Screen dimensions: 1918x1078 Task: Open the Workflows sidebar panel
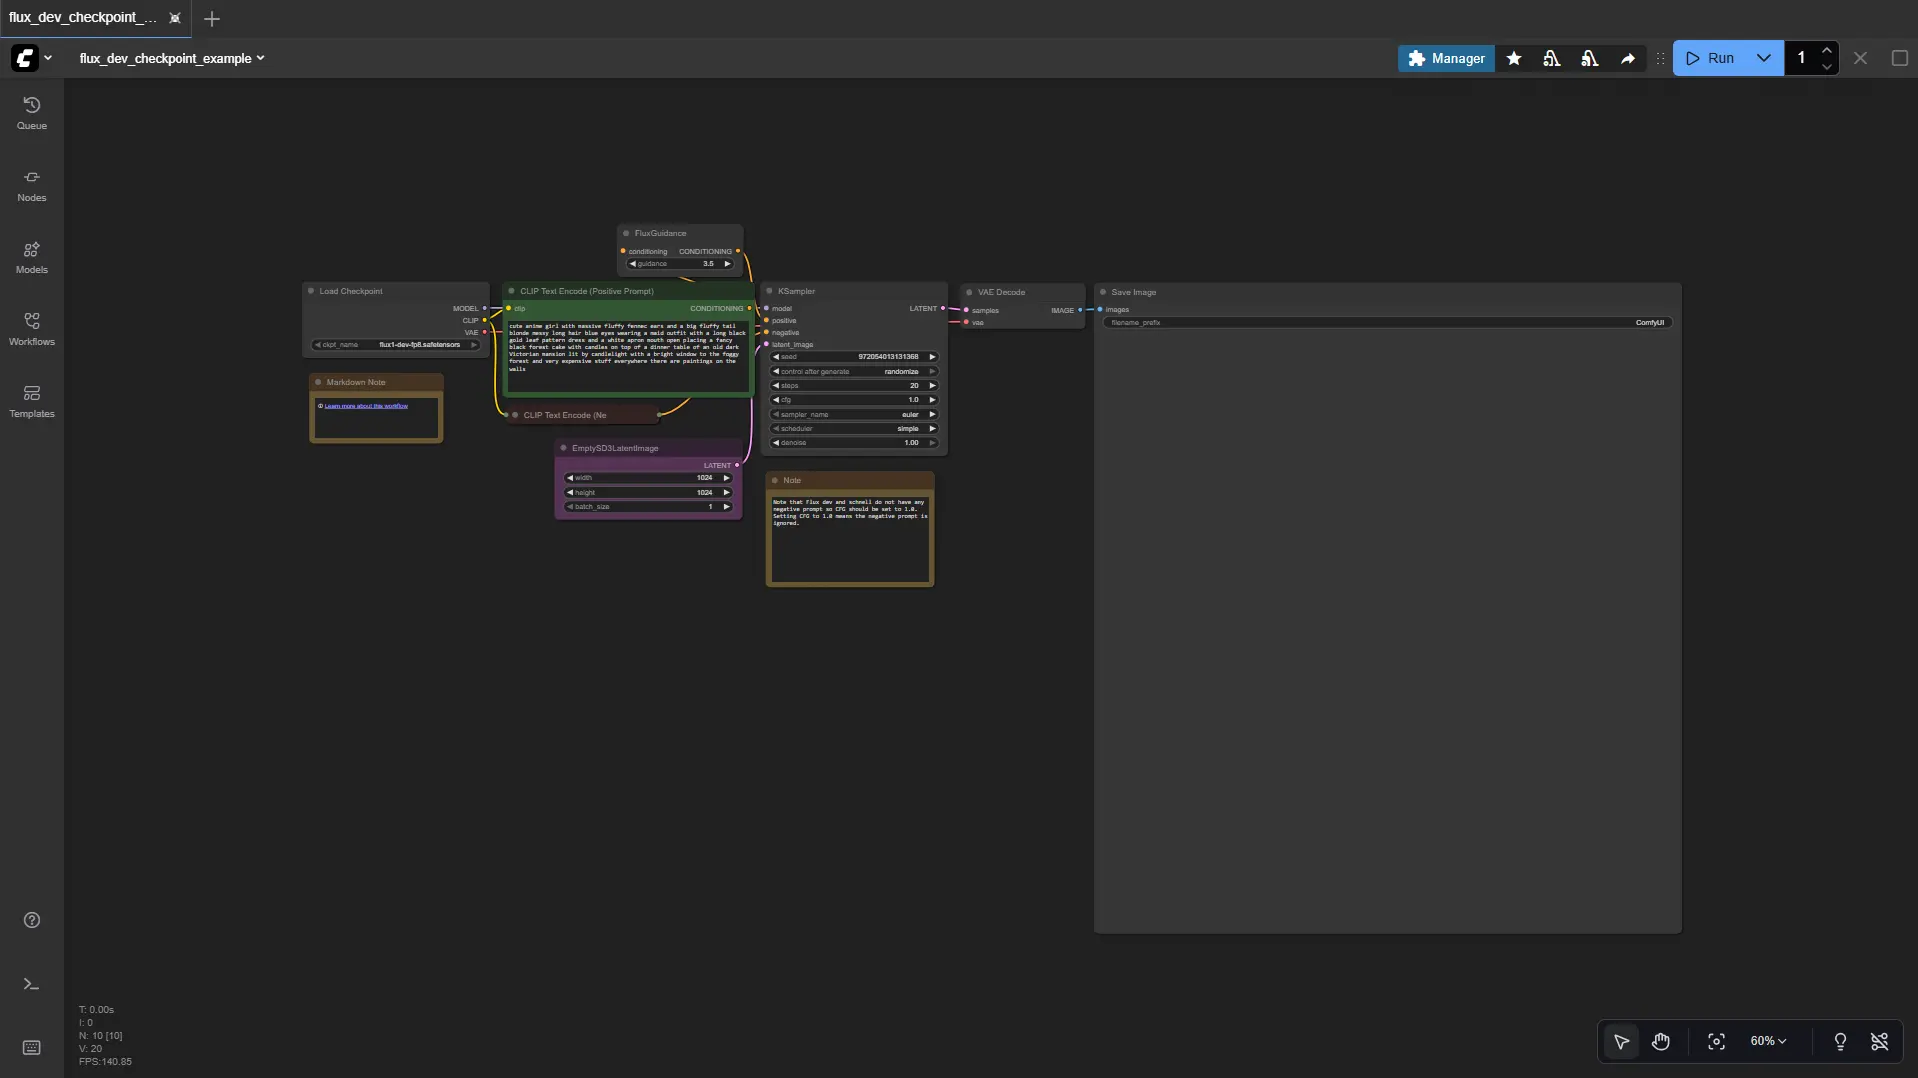(32, 329)
